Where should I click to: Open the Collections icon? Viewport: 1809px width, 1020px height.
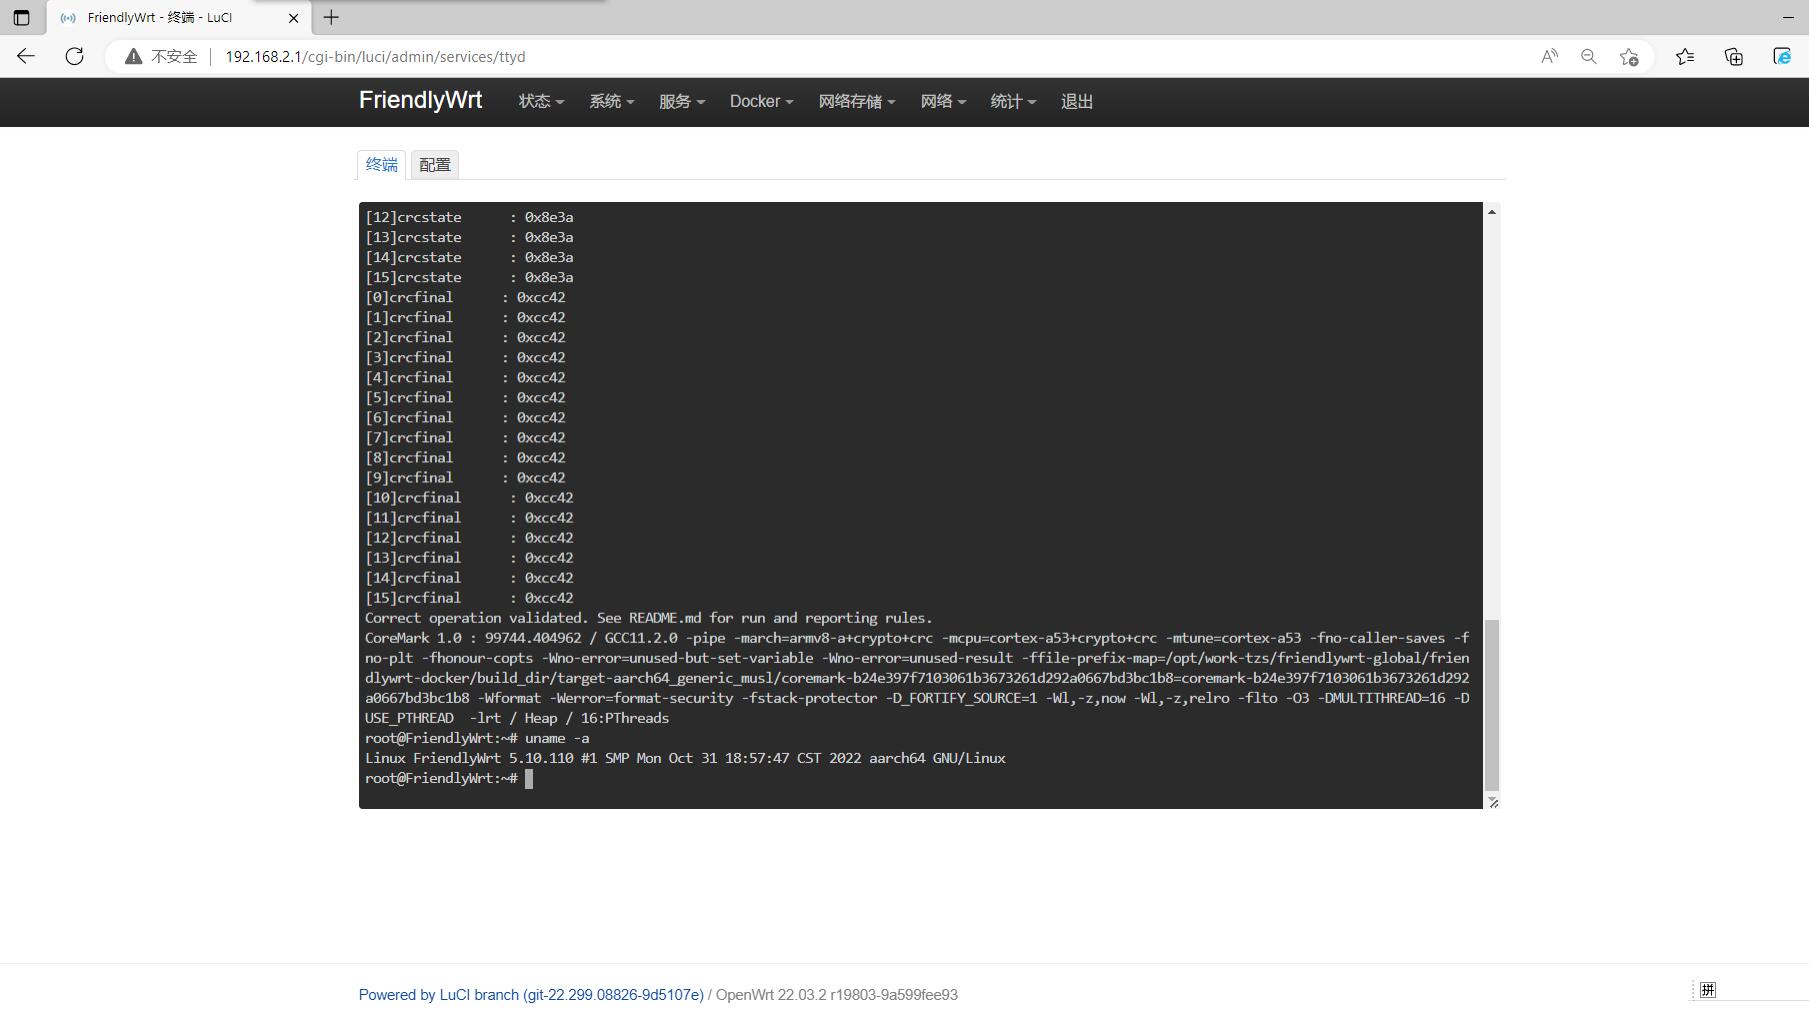(1734, 57)
